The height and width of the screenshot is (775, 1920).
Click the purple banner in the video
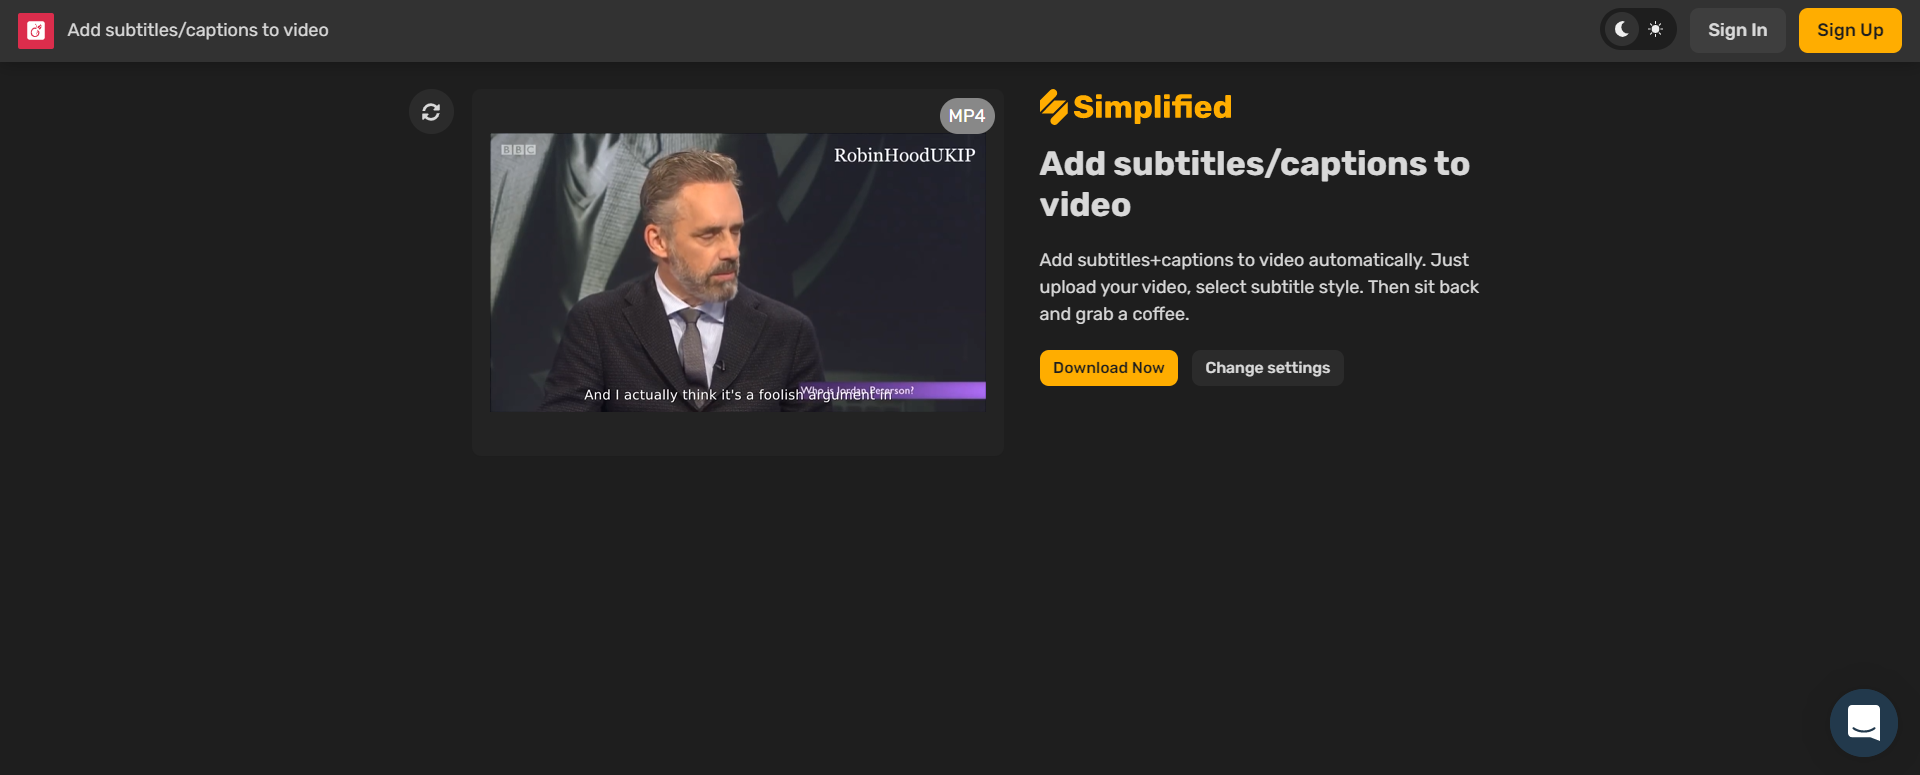950,390
